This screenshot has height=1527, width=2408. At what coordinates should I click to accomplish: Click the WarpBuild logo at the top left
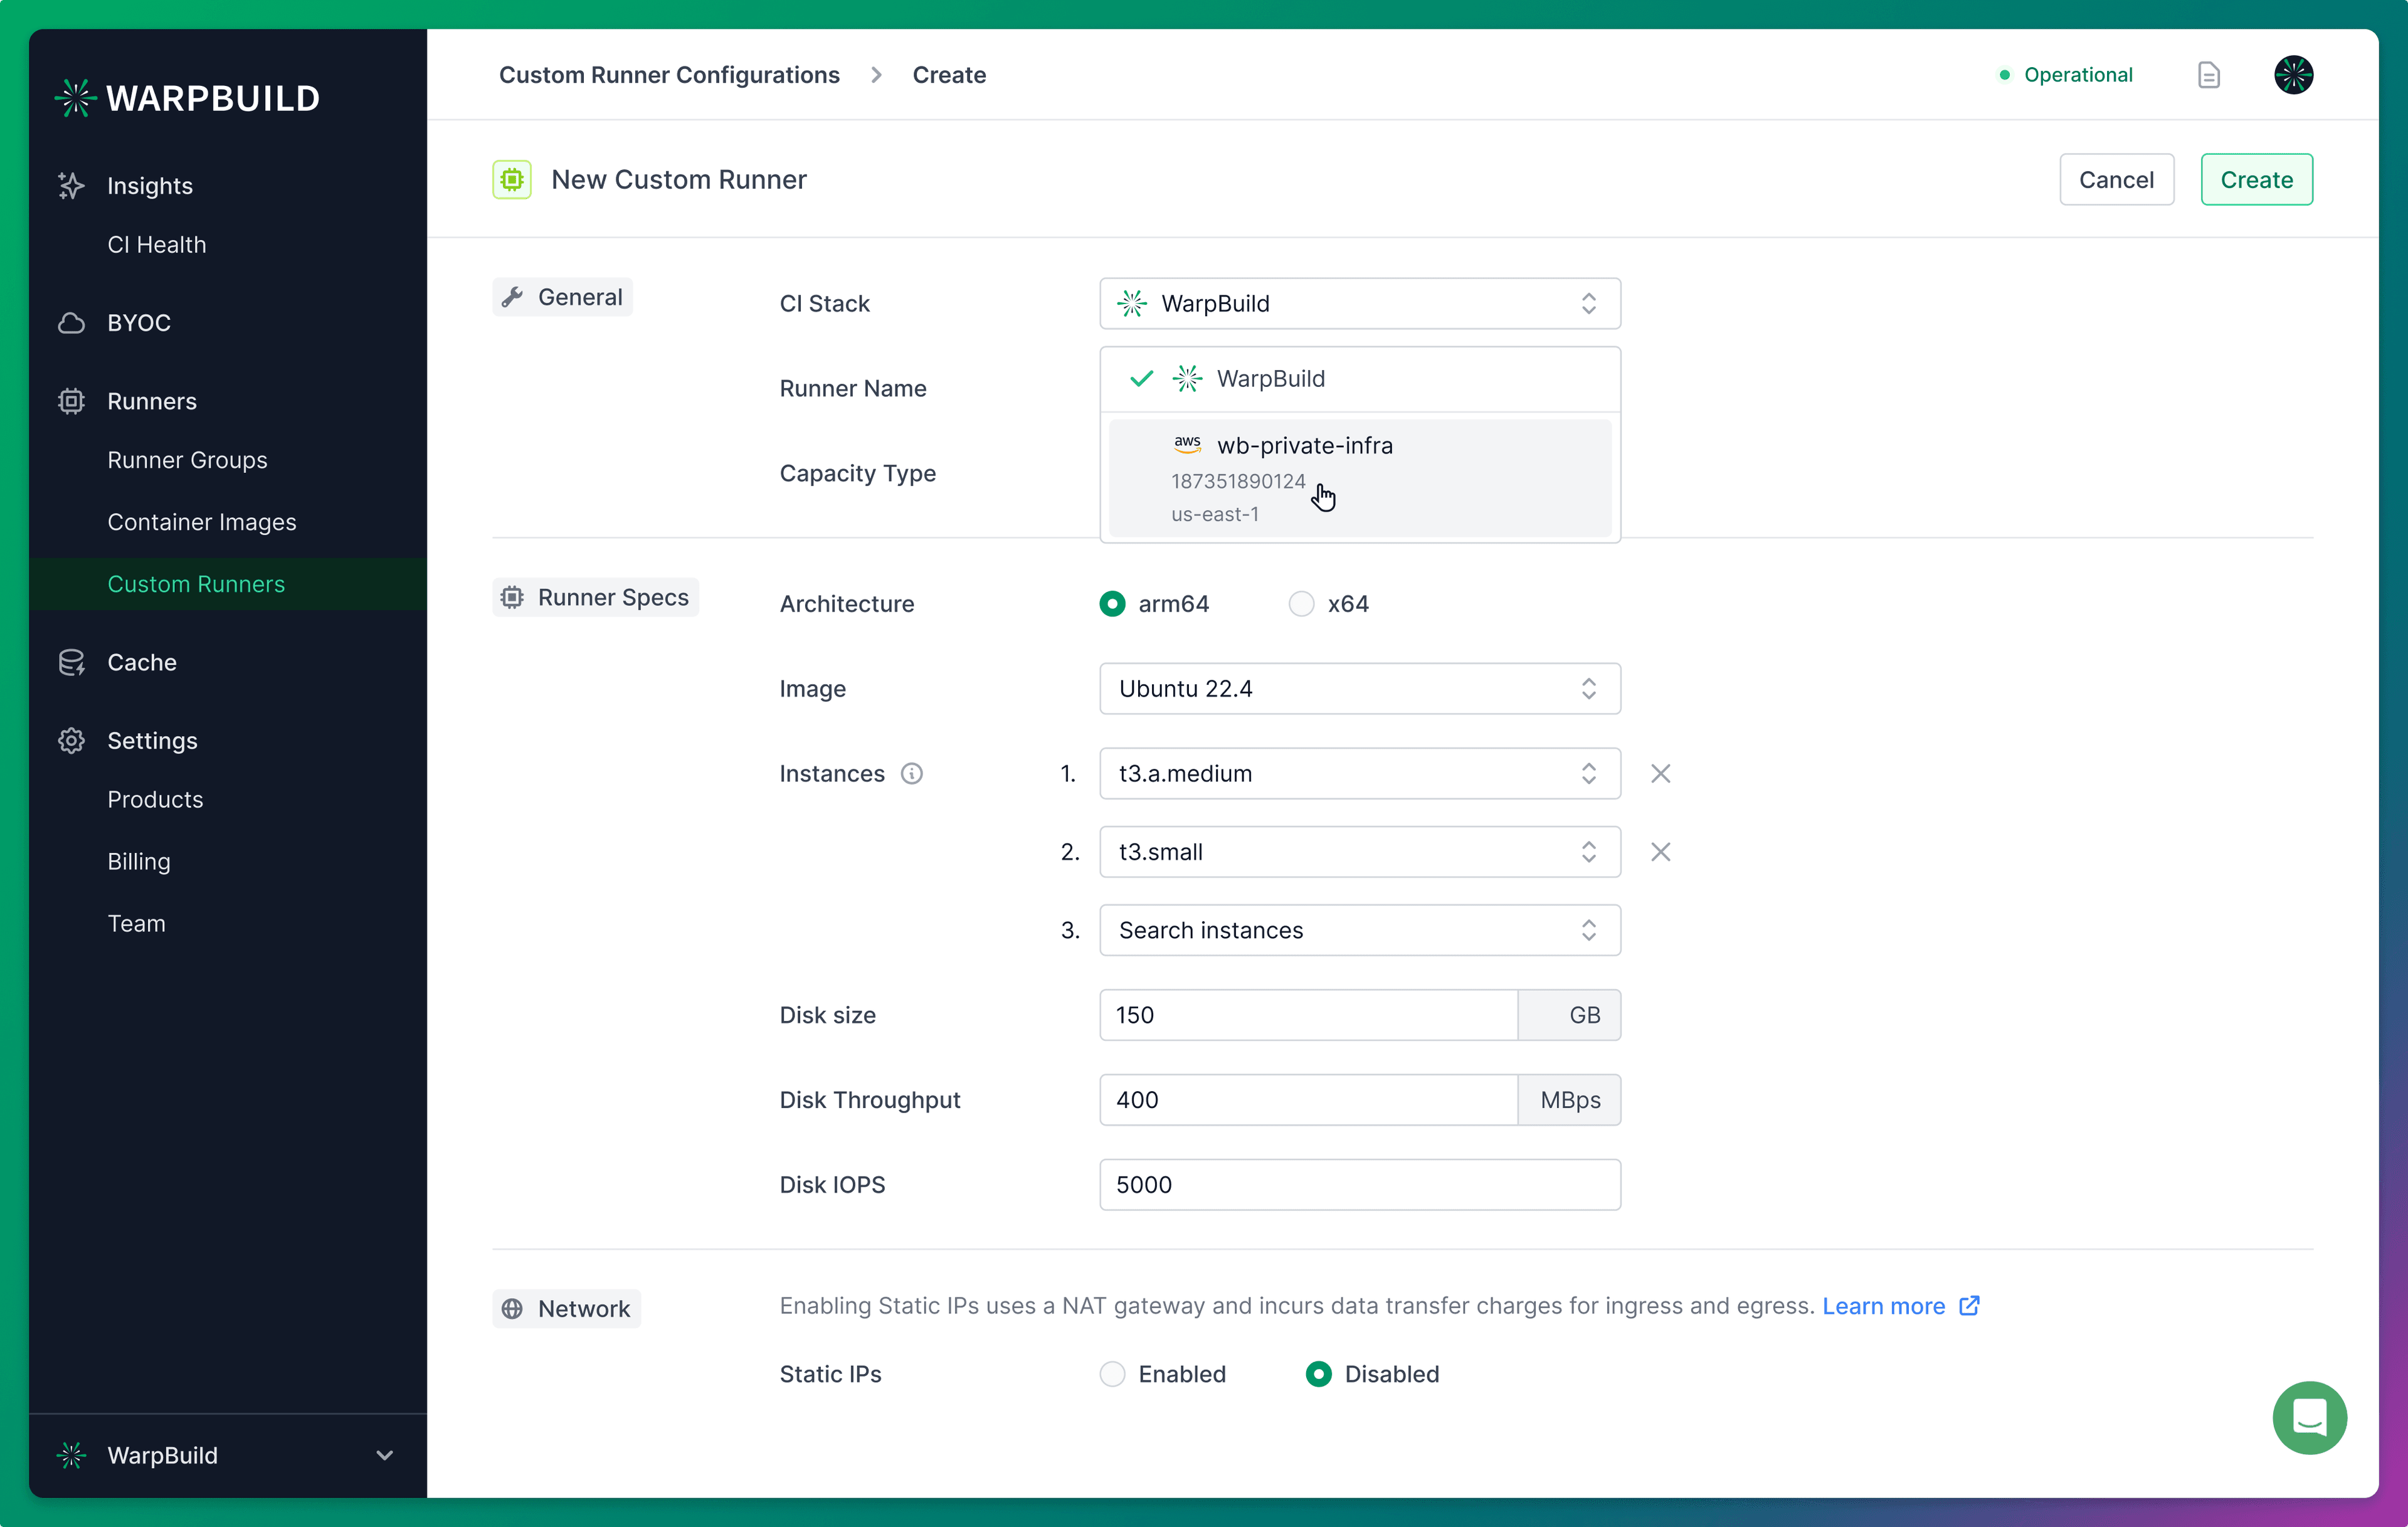click(x=187, y=96)
